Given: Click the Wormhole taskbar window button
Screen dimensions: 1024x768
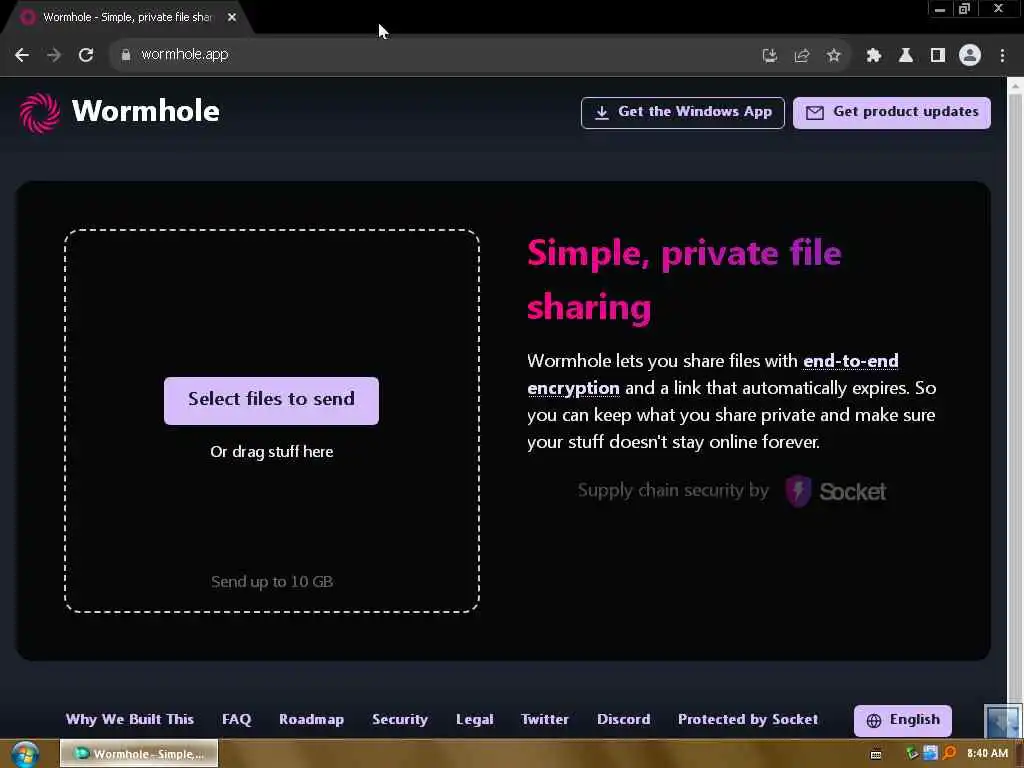Looking at the screenshot, I should coord(138,754).
